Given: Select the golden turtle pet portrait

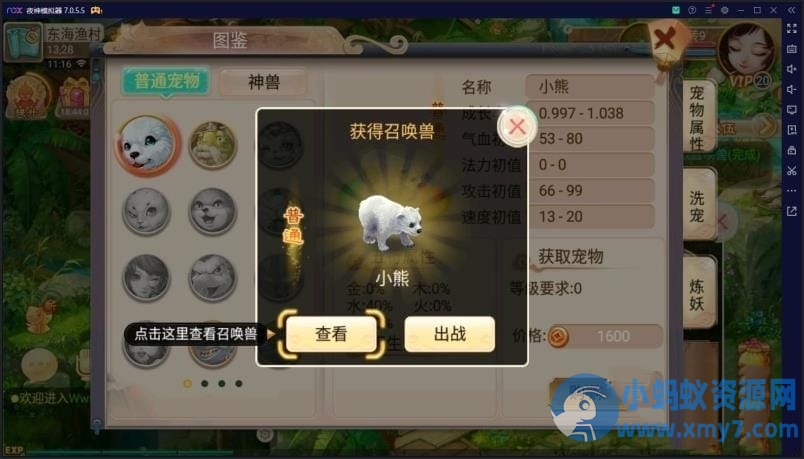Looking at the screenshot, I should pyautogui.click(x=212, y=145).
